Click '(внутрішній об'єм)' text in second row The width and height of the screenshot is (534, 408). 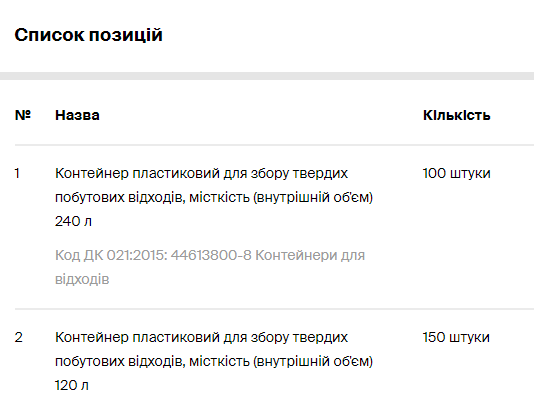313,361
